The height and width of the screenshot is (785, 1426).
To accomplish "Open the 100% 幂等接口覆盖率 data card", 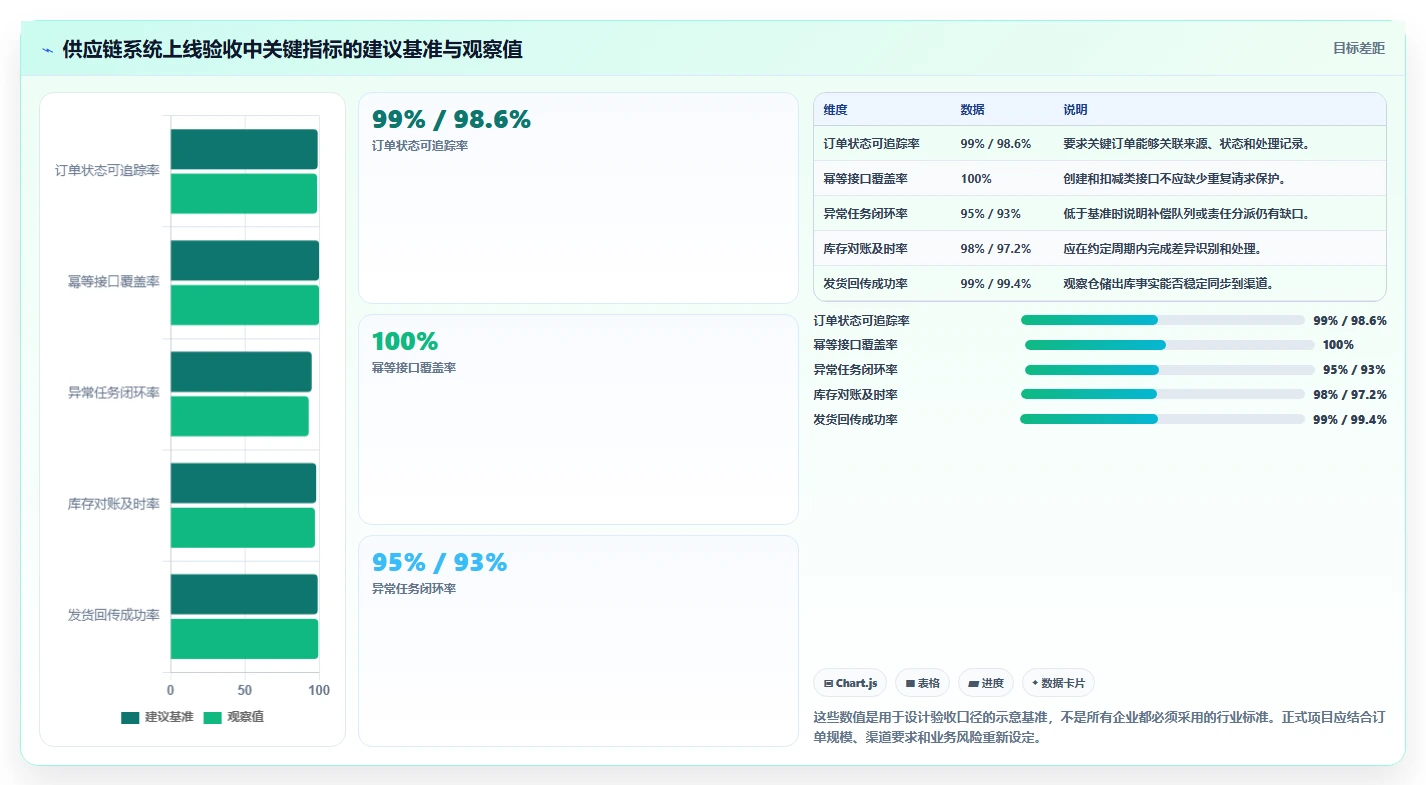I will tap(578, 420).
